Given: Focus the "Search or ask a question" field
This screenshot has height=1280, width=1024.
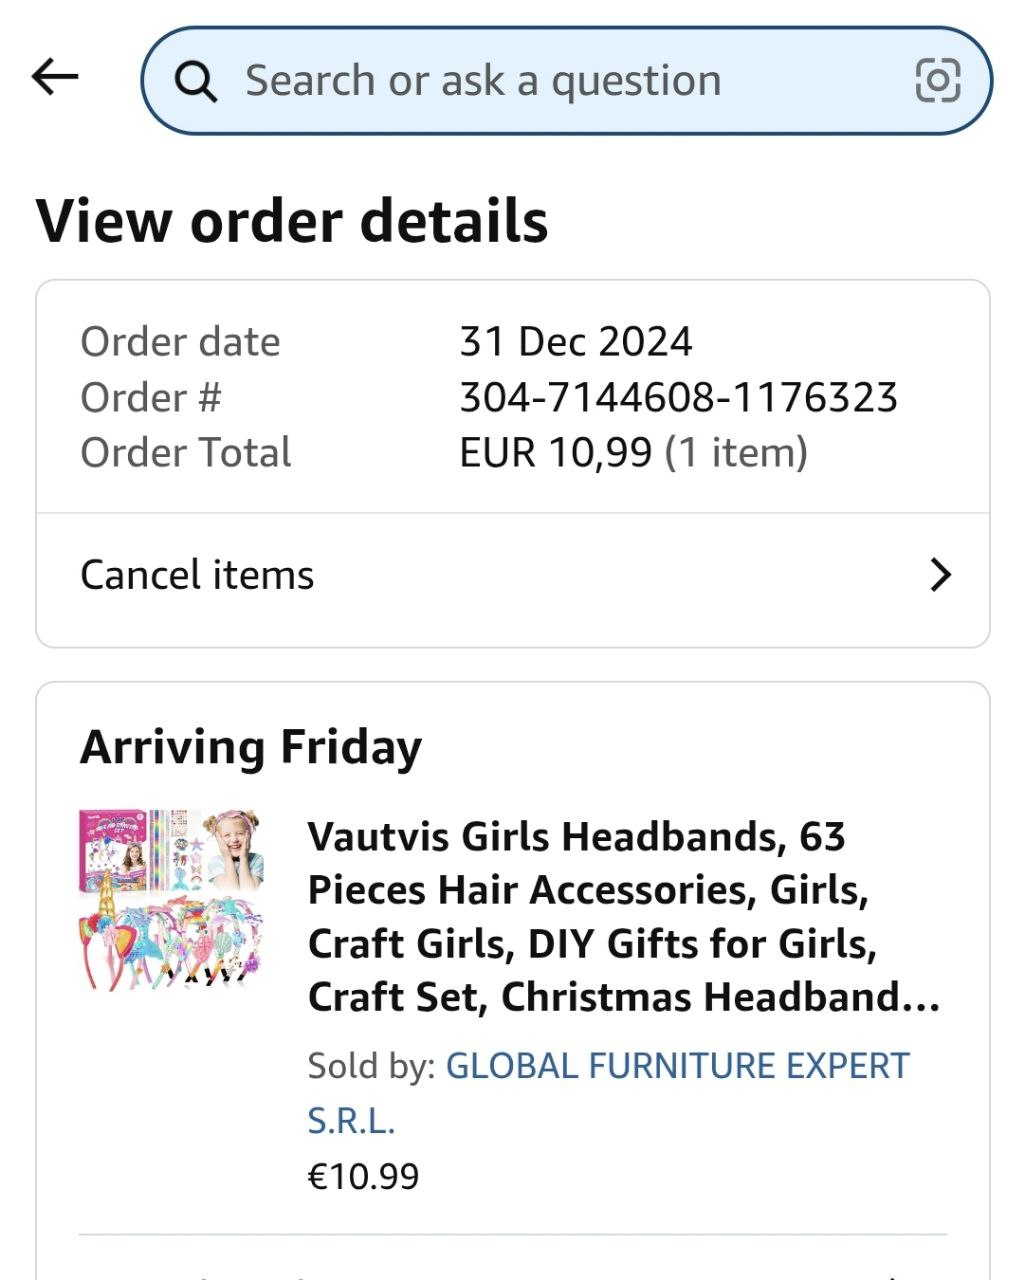Looking at the screenshot, I should pos(520,81).
